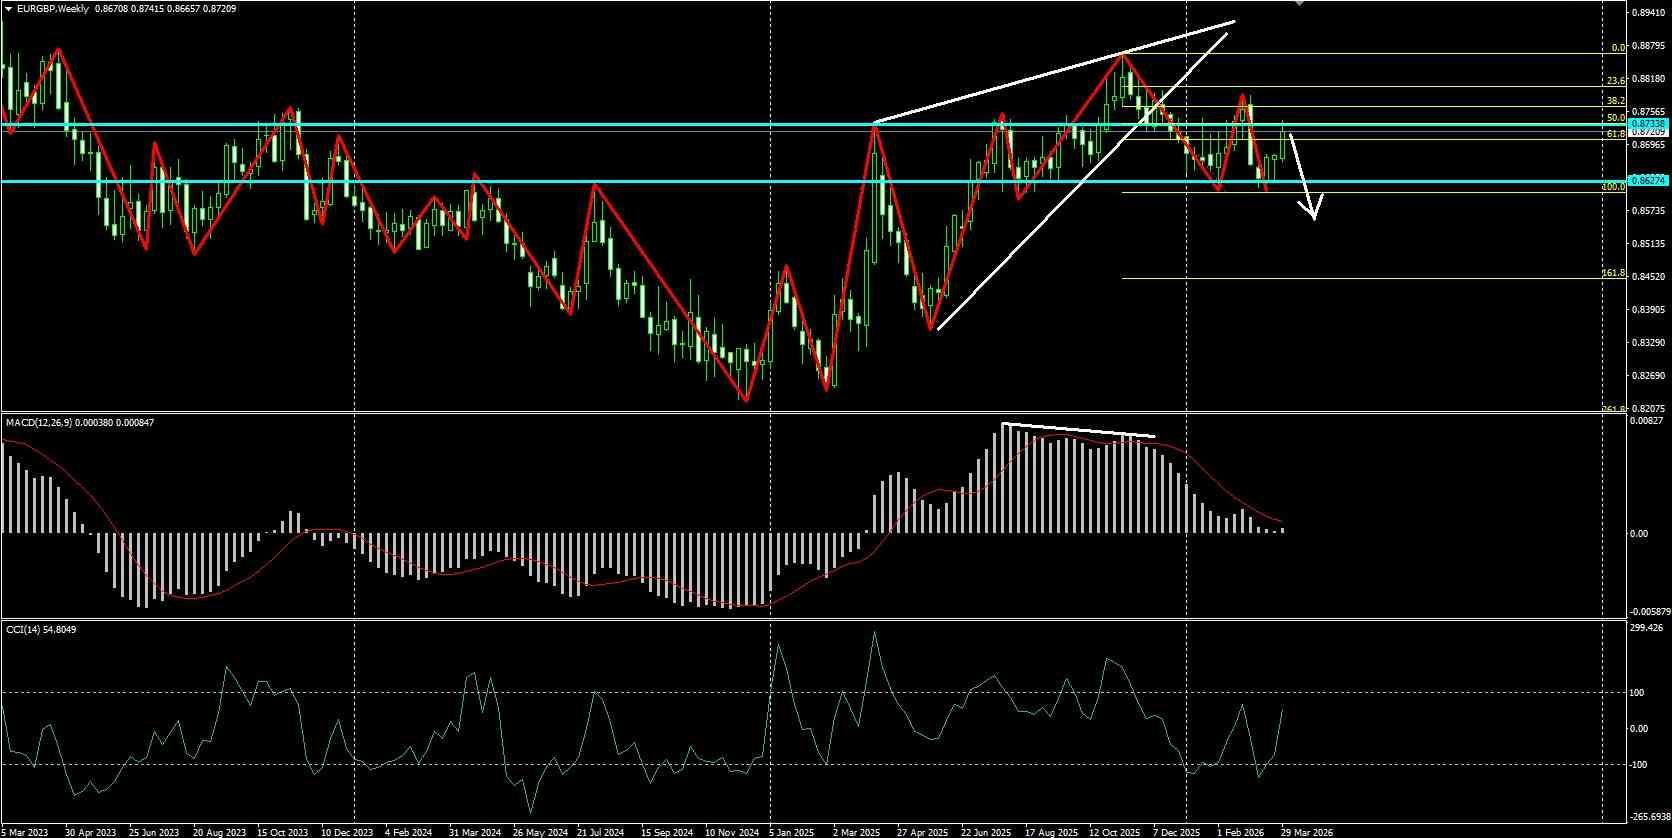Click the 10 Dec 2023 date label
Viewport: 1672px width, 838px height.
tap(347, 832)
